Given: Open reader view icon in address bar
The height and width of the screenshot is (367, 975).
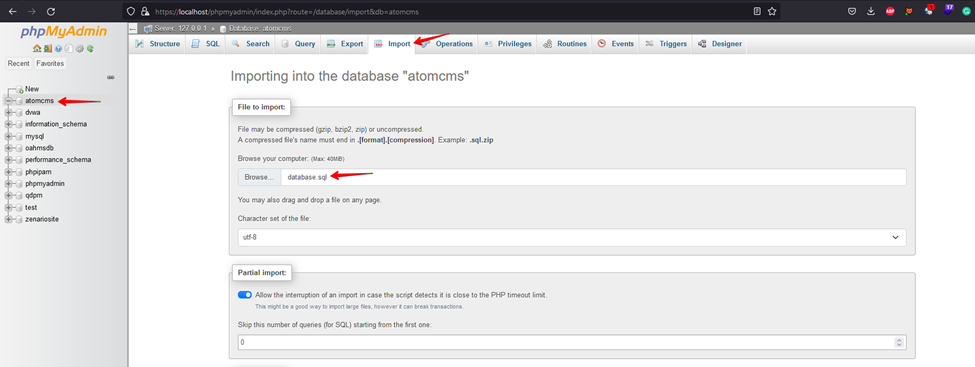Looking at the screenshot, I should [x=757, y=11].
